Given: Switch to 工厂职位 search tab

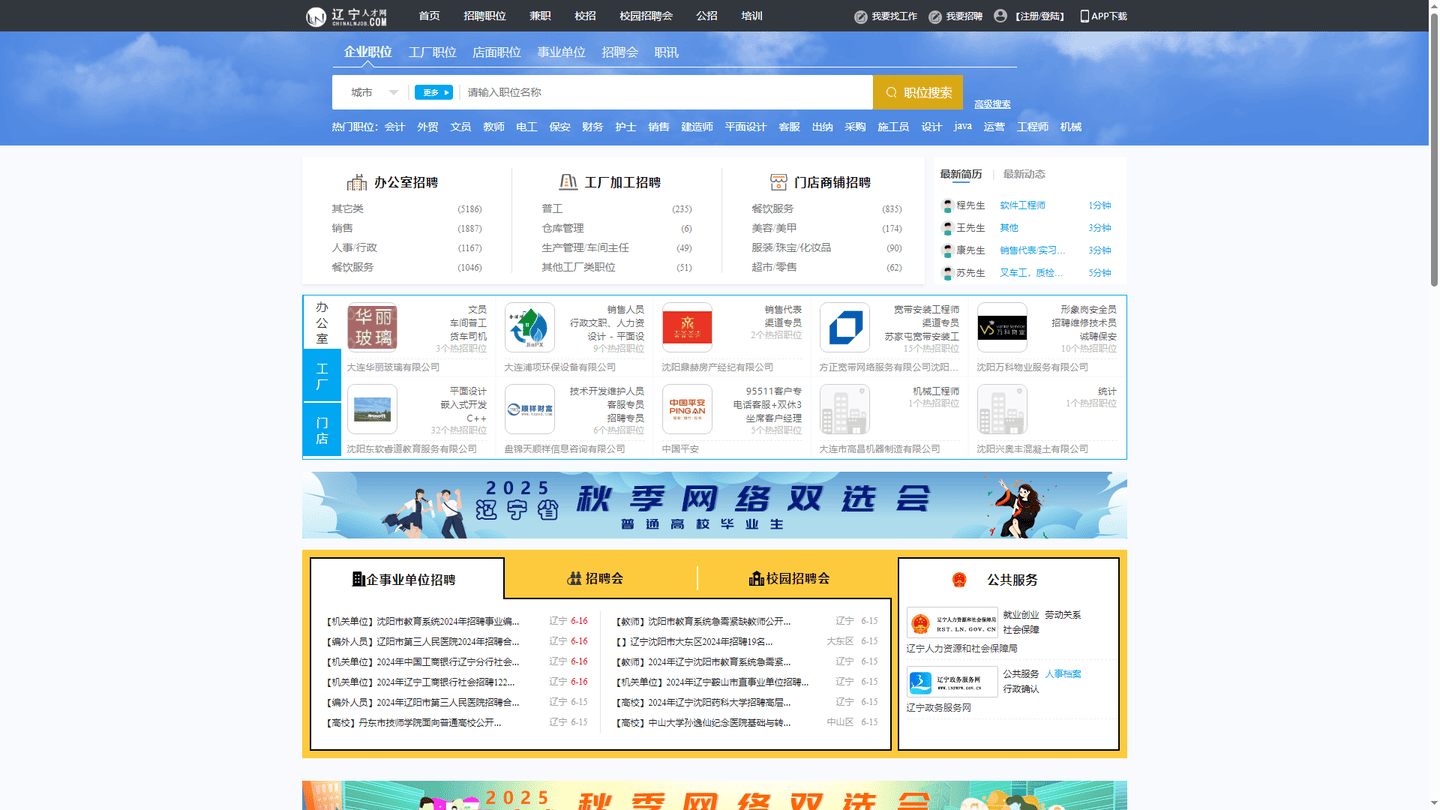Looking at the screenshot, I should pyautogui.click(x=432, y=52).
